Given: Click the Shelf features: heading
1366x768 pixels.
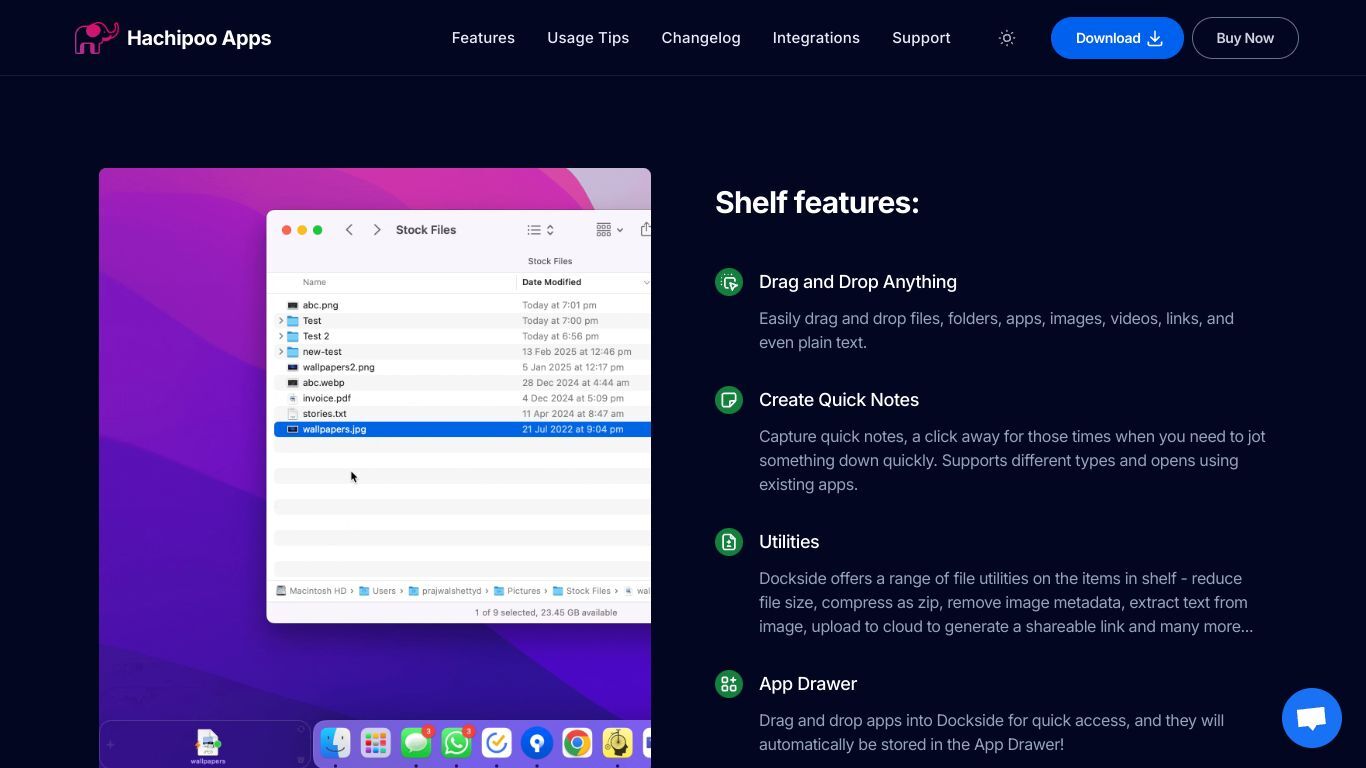Looking at the screenshot, I should tap(817, 203).
